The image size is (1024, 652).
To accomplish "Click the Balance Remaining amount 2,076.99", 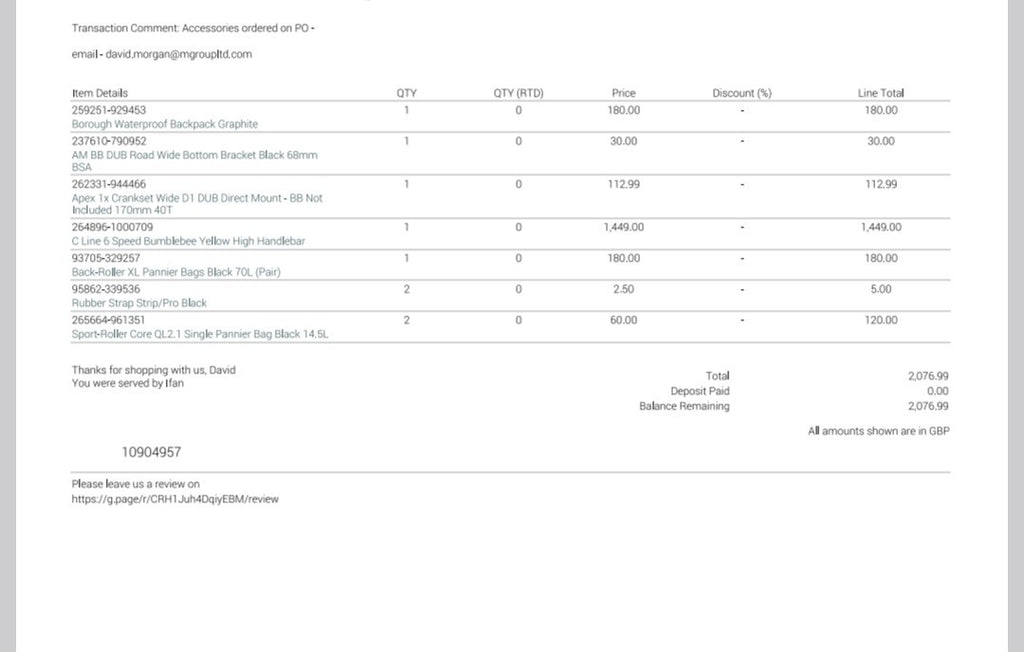I will (x=928, y=406).
